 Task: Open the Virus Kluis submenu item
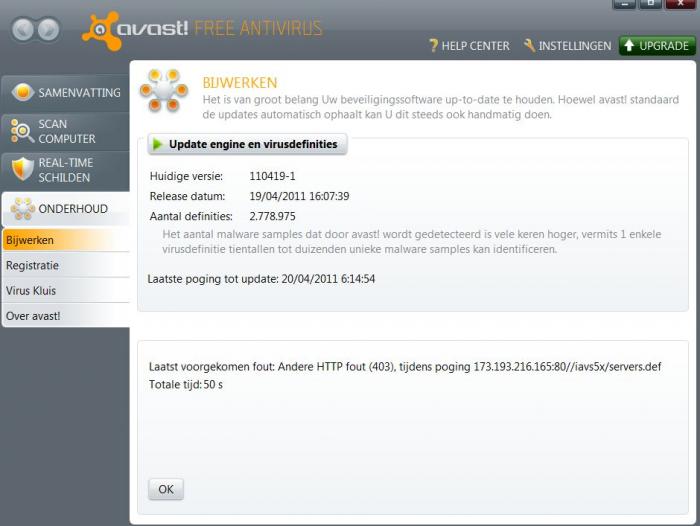(65, 291)
